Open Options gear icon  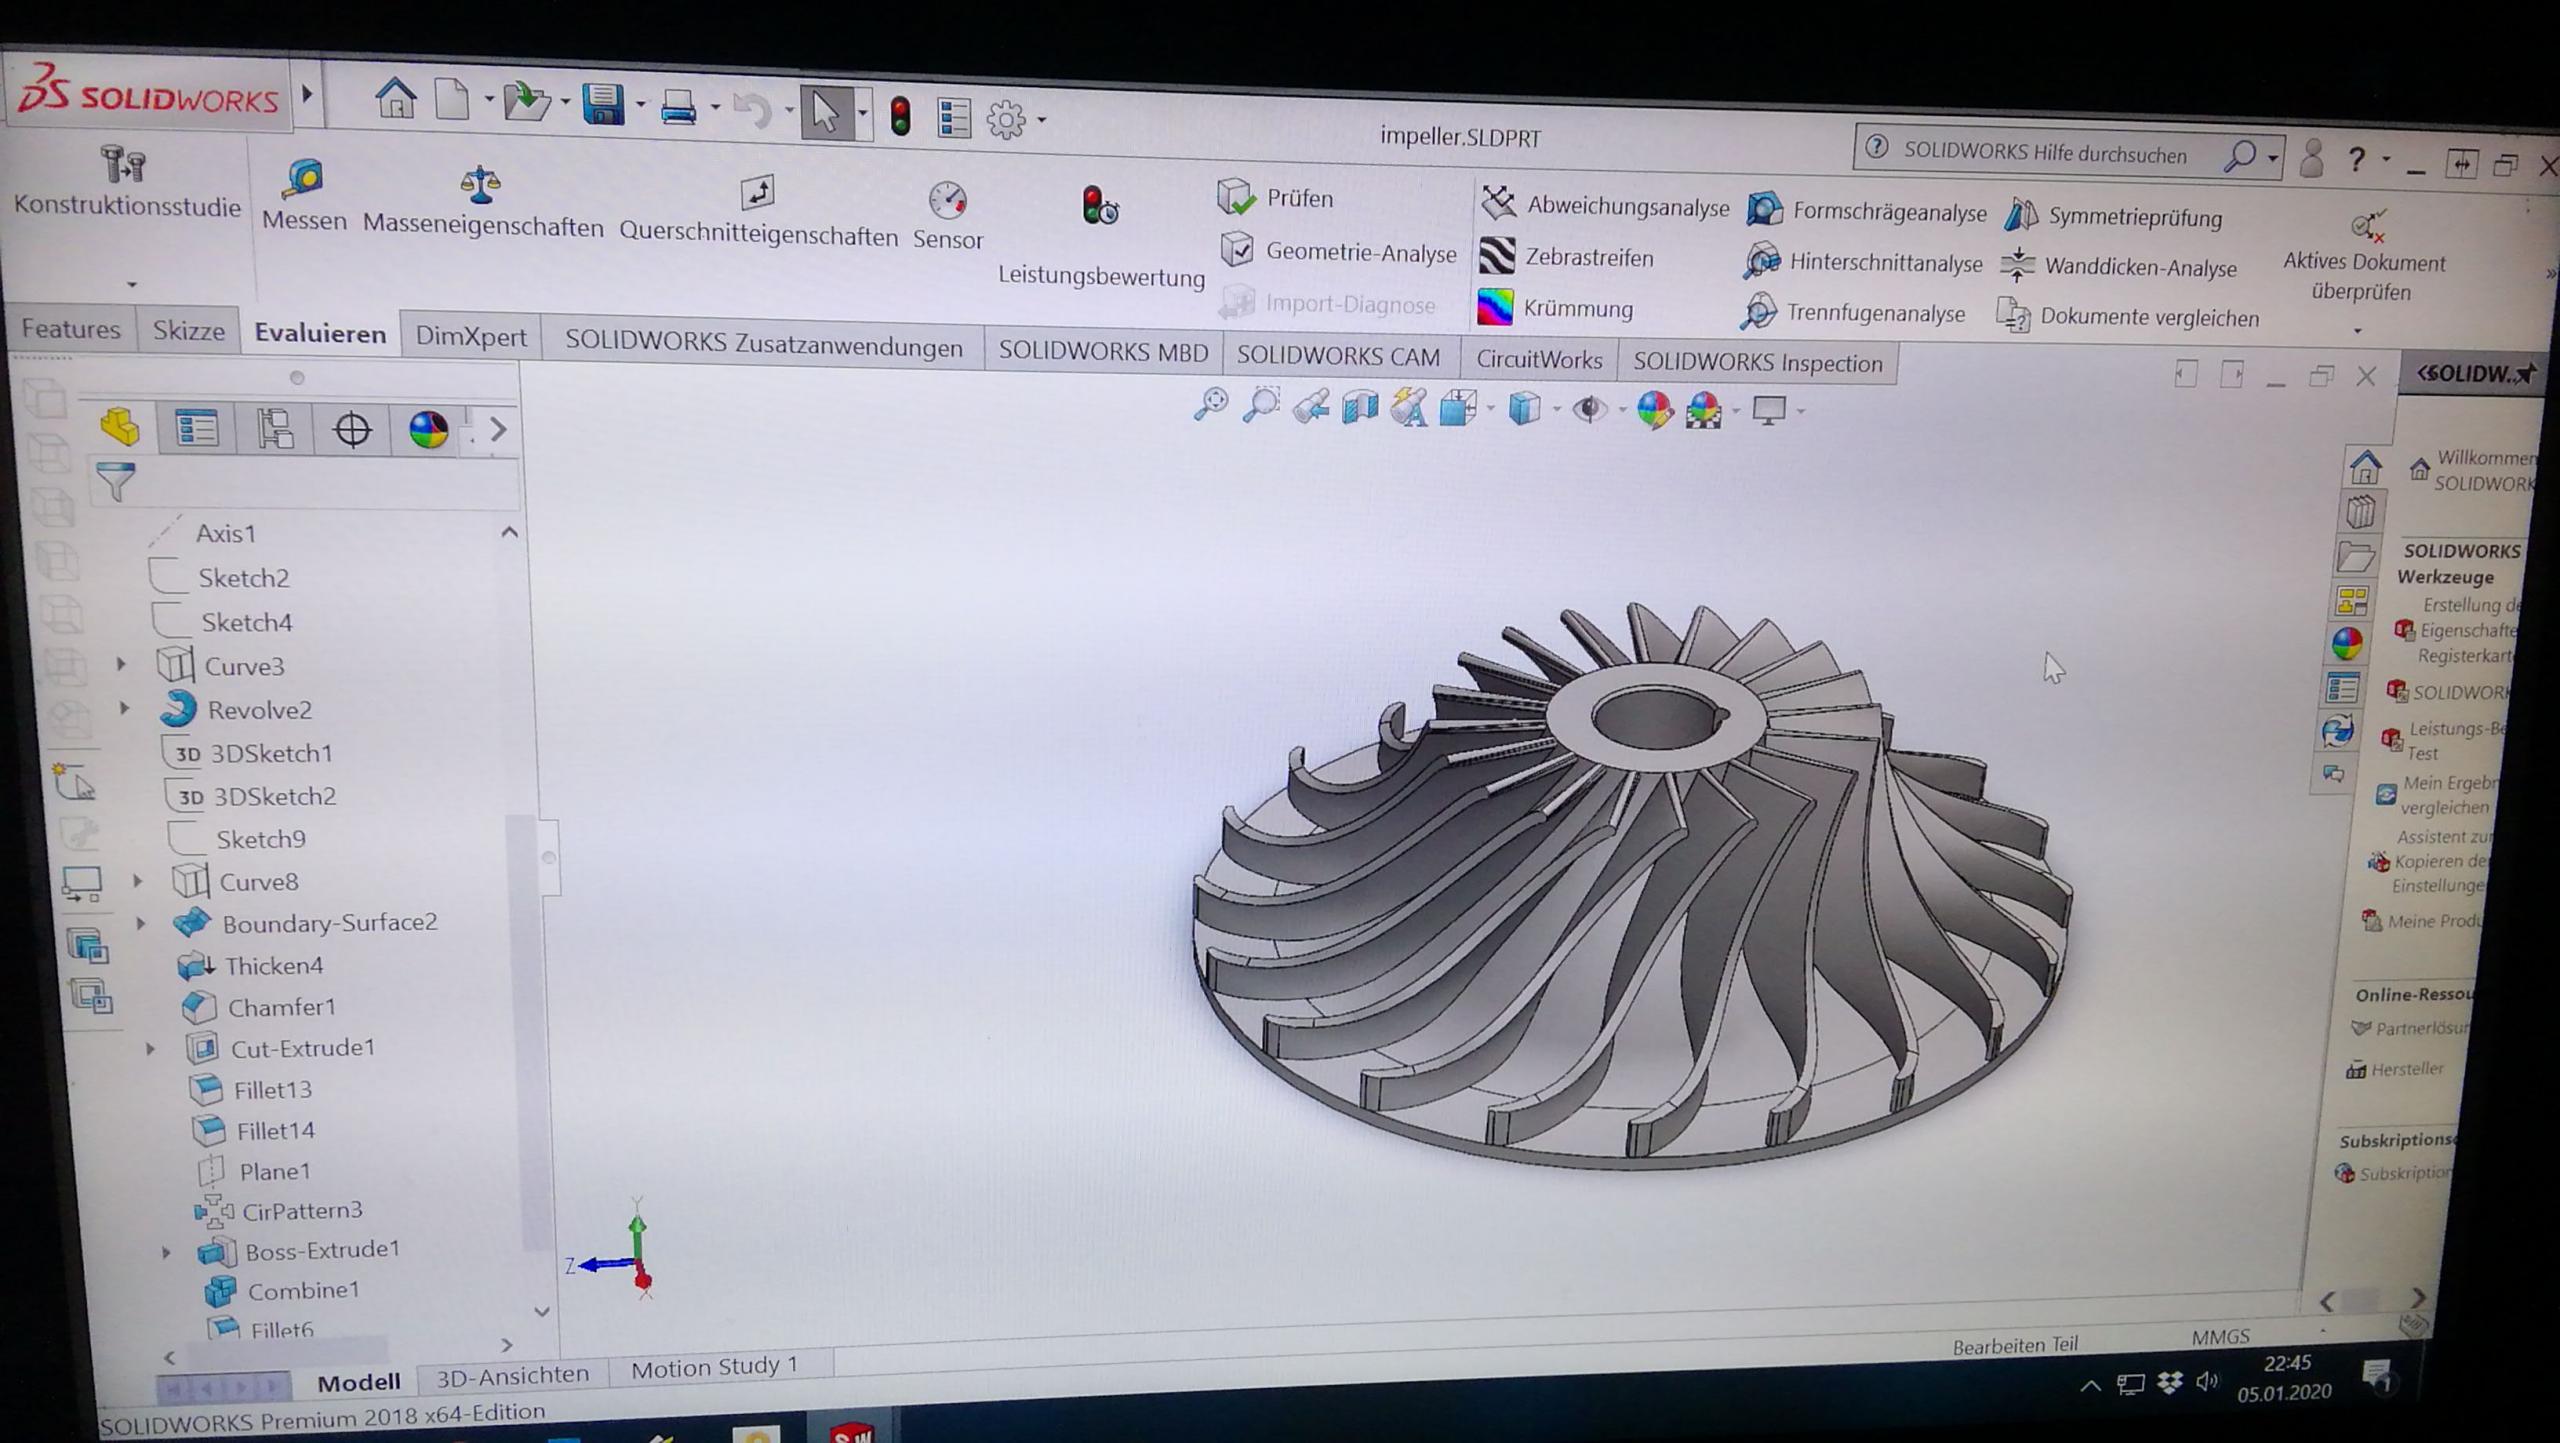point(1006,120)
